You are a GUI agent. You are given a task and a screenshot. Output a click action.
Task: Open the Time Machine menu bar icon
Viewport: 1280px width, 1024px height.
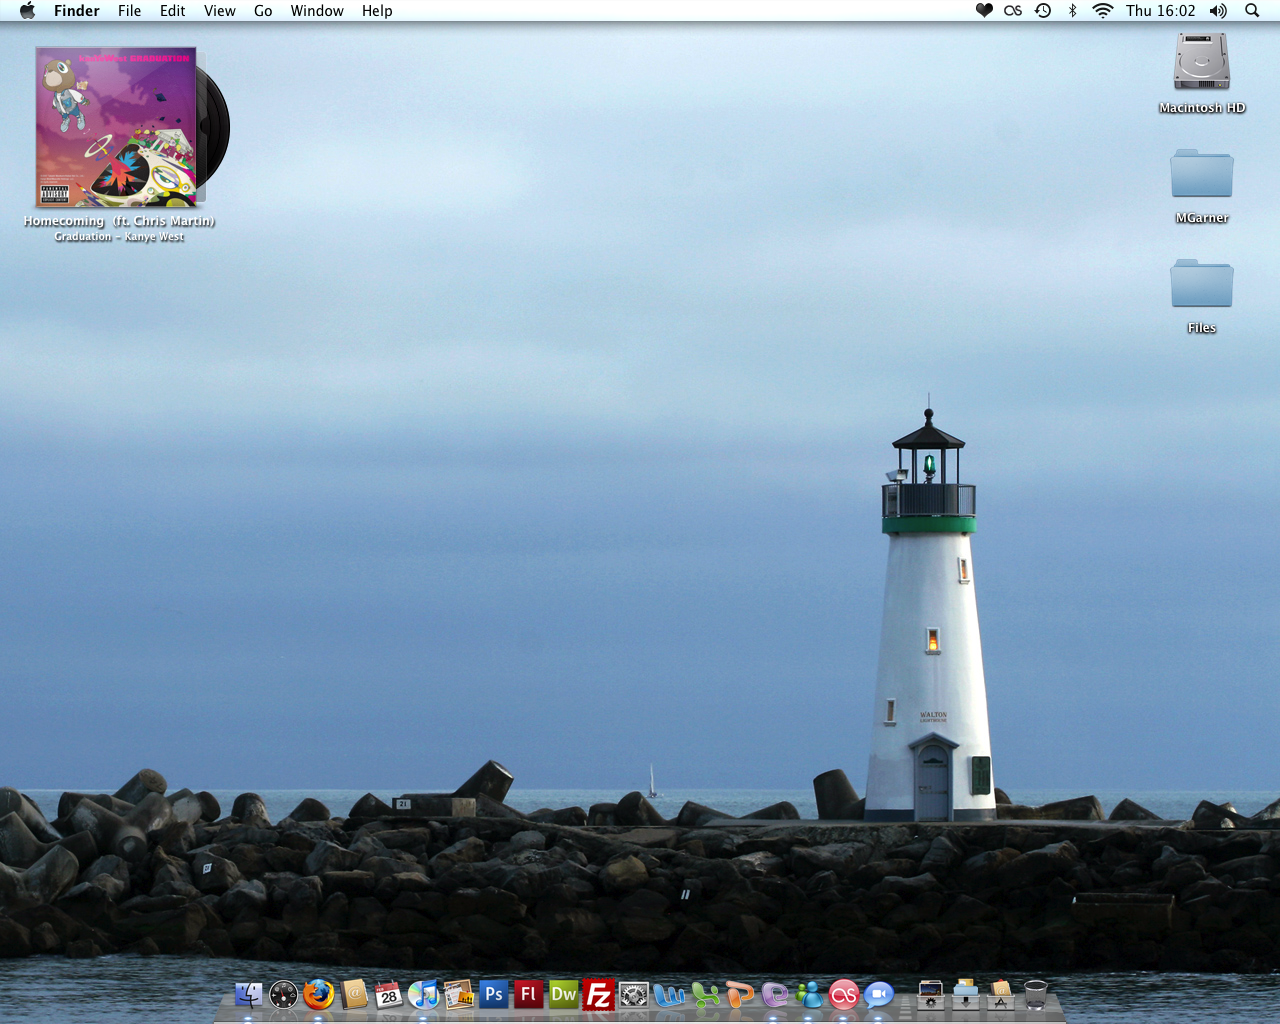[x=1043, y=11]
